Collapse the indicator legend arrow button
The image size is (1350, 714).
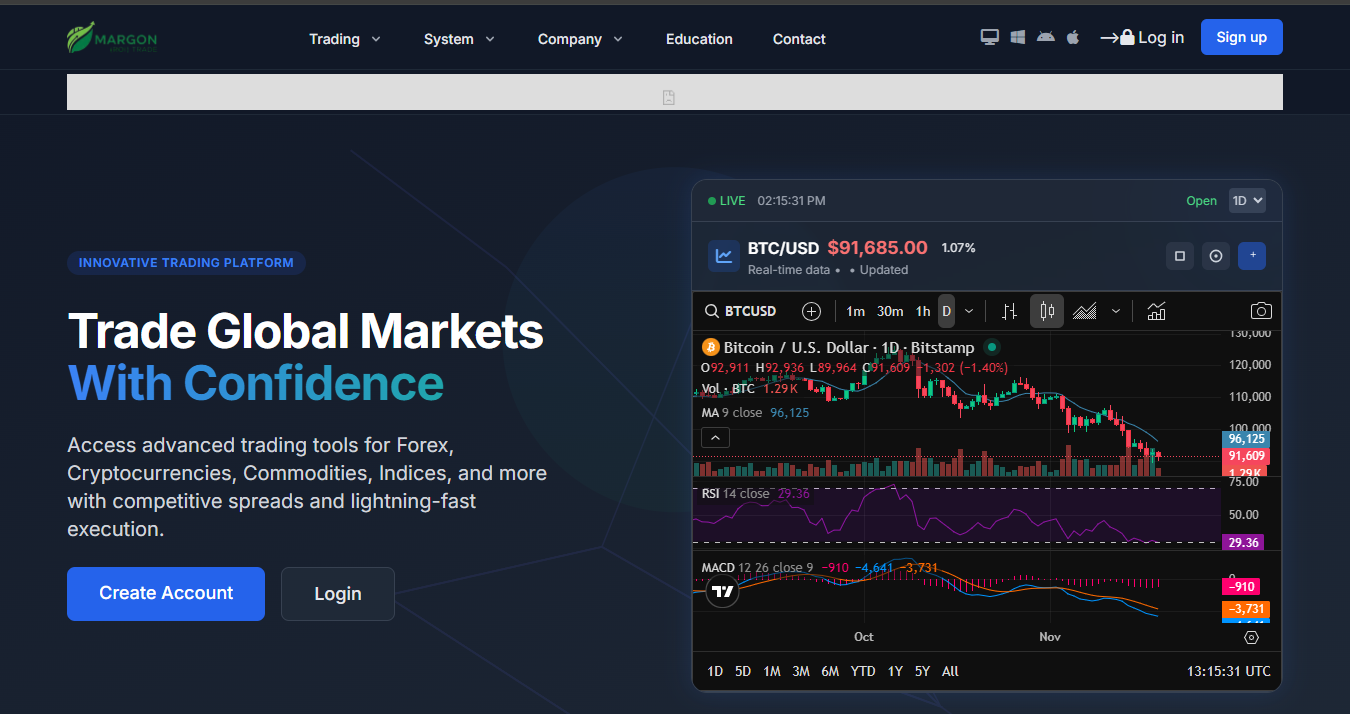click(x=715, y=437)
